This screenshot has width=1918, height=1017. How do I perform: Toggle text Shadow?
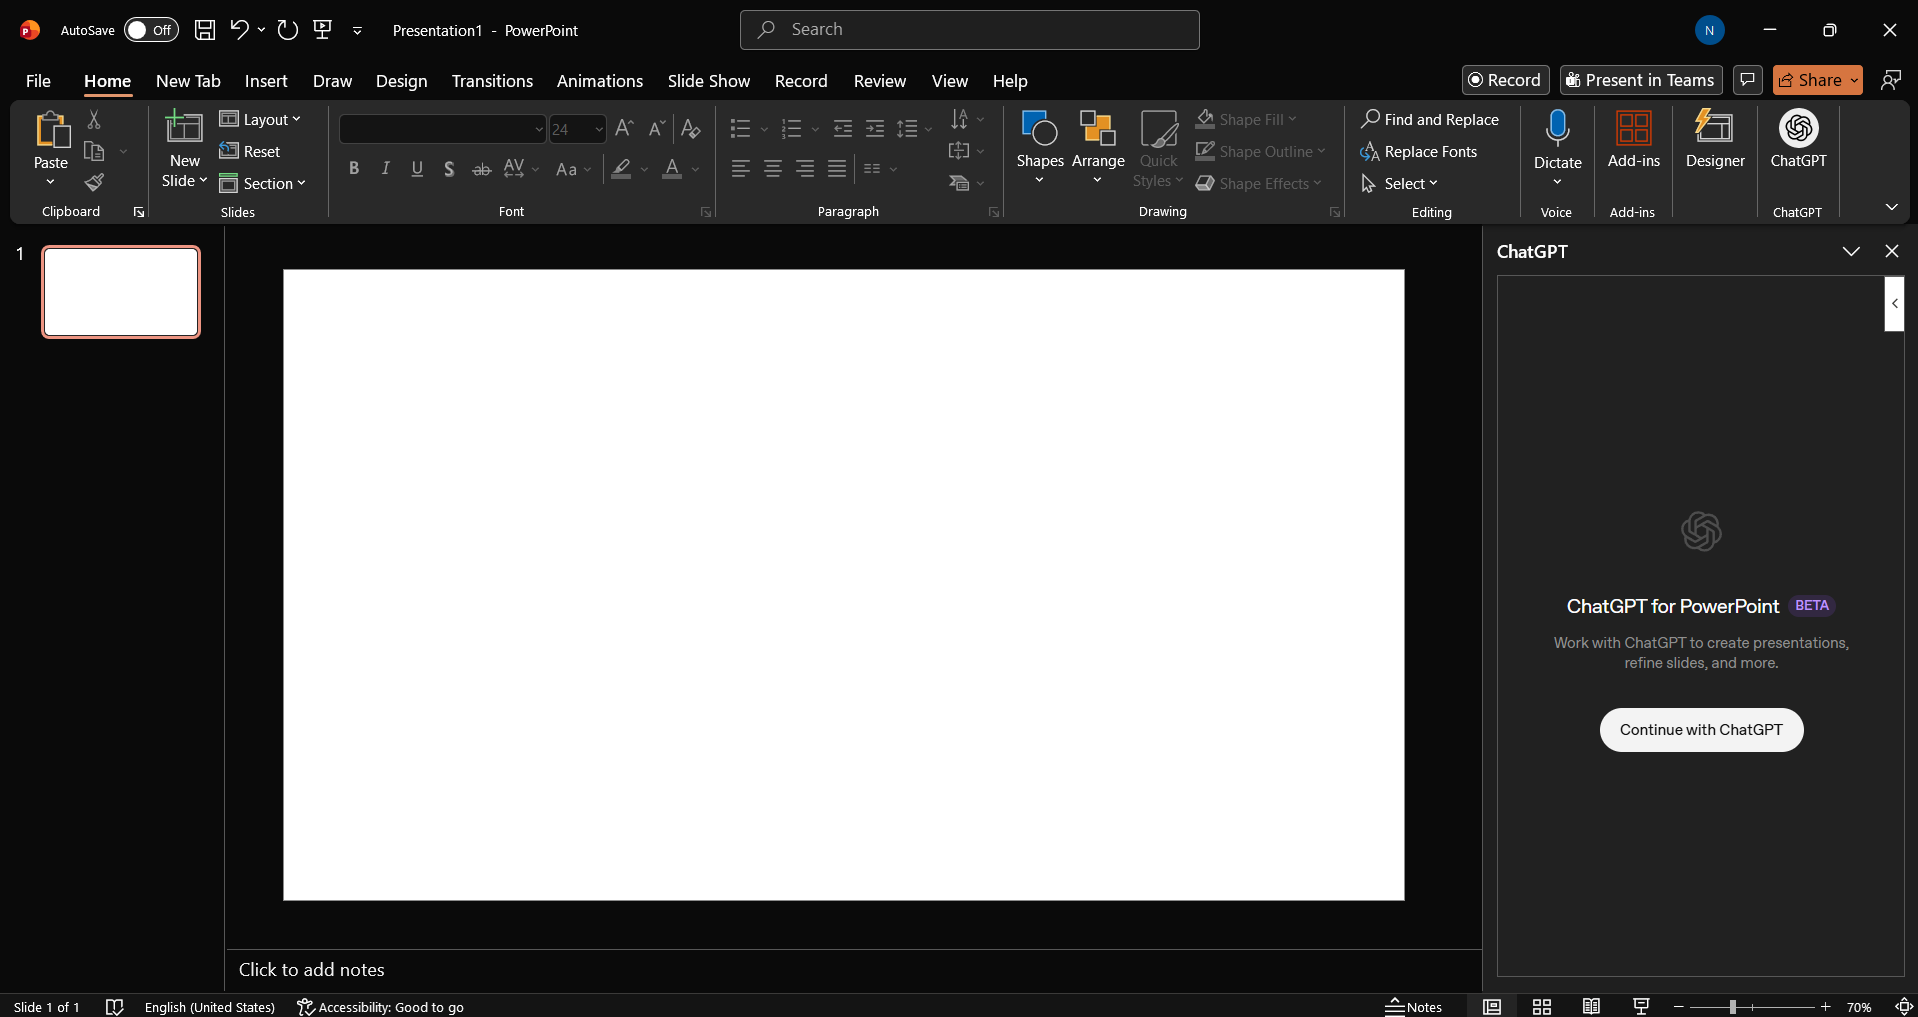(x=449, y=169)
